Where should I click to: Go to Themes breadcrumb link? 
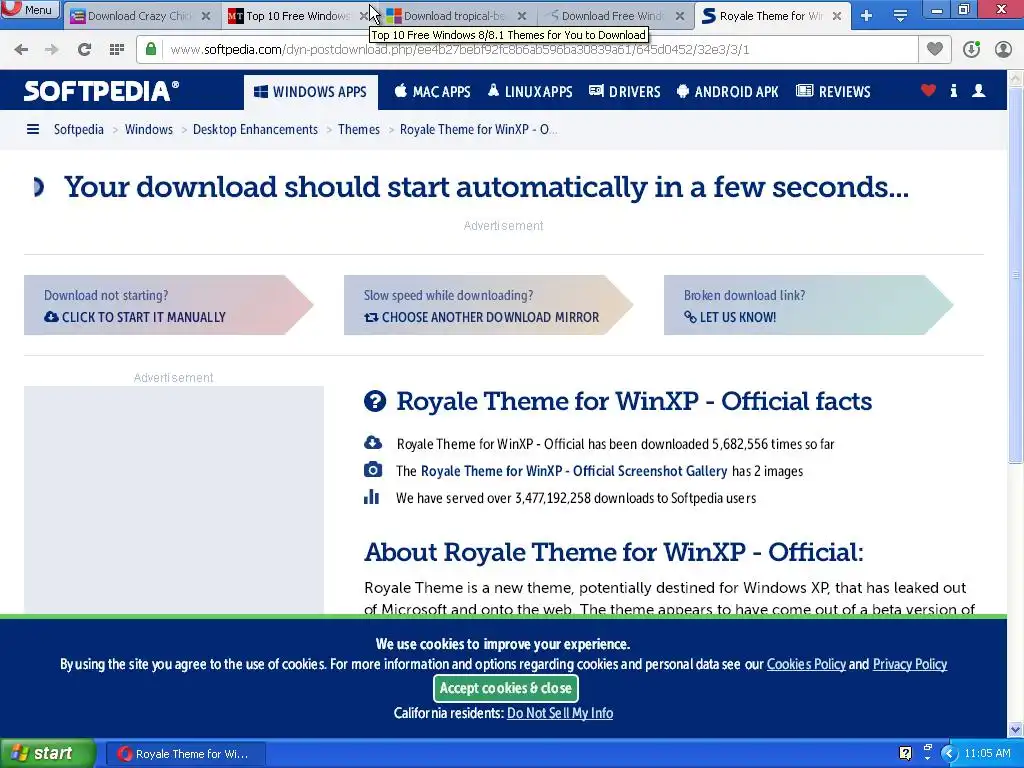[359, 129]
